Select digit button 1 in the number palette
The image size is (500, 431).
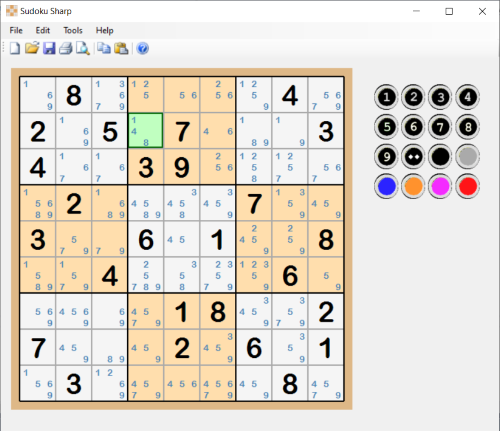pyautogui.click(x=386, y=97)
